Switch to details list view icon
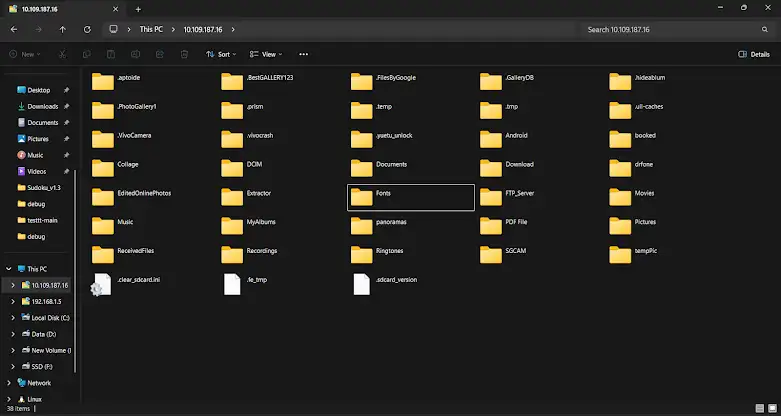The width and height of the screenshot is (781, 416). coord(760,409)
